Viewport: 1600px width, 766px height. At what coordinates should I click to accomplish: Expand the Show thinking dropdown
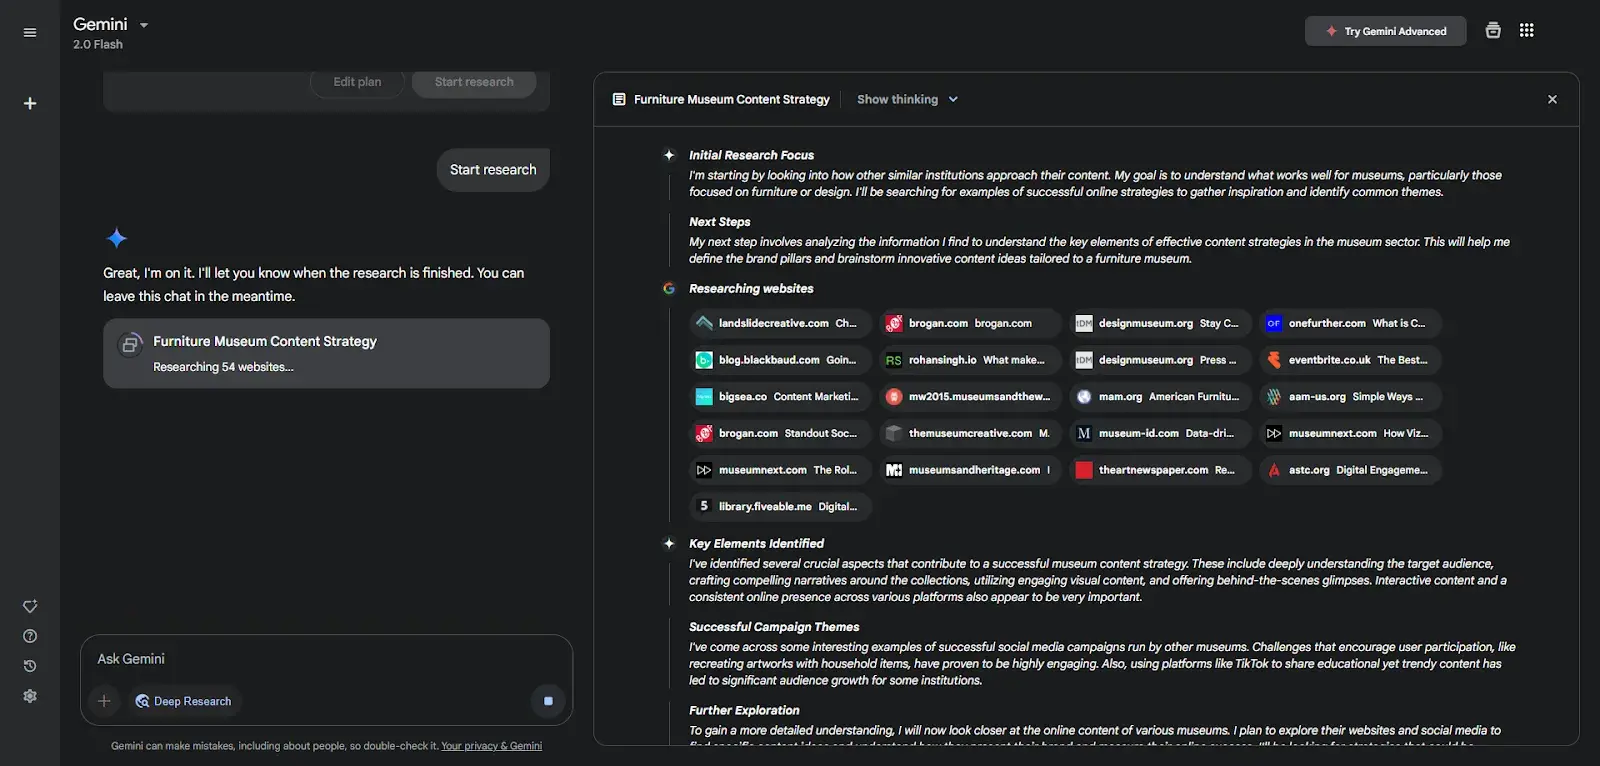click(907, 99)
